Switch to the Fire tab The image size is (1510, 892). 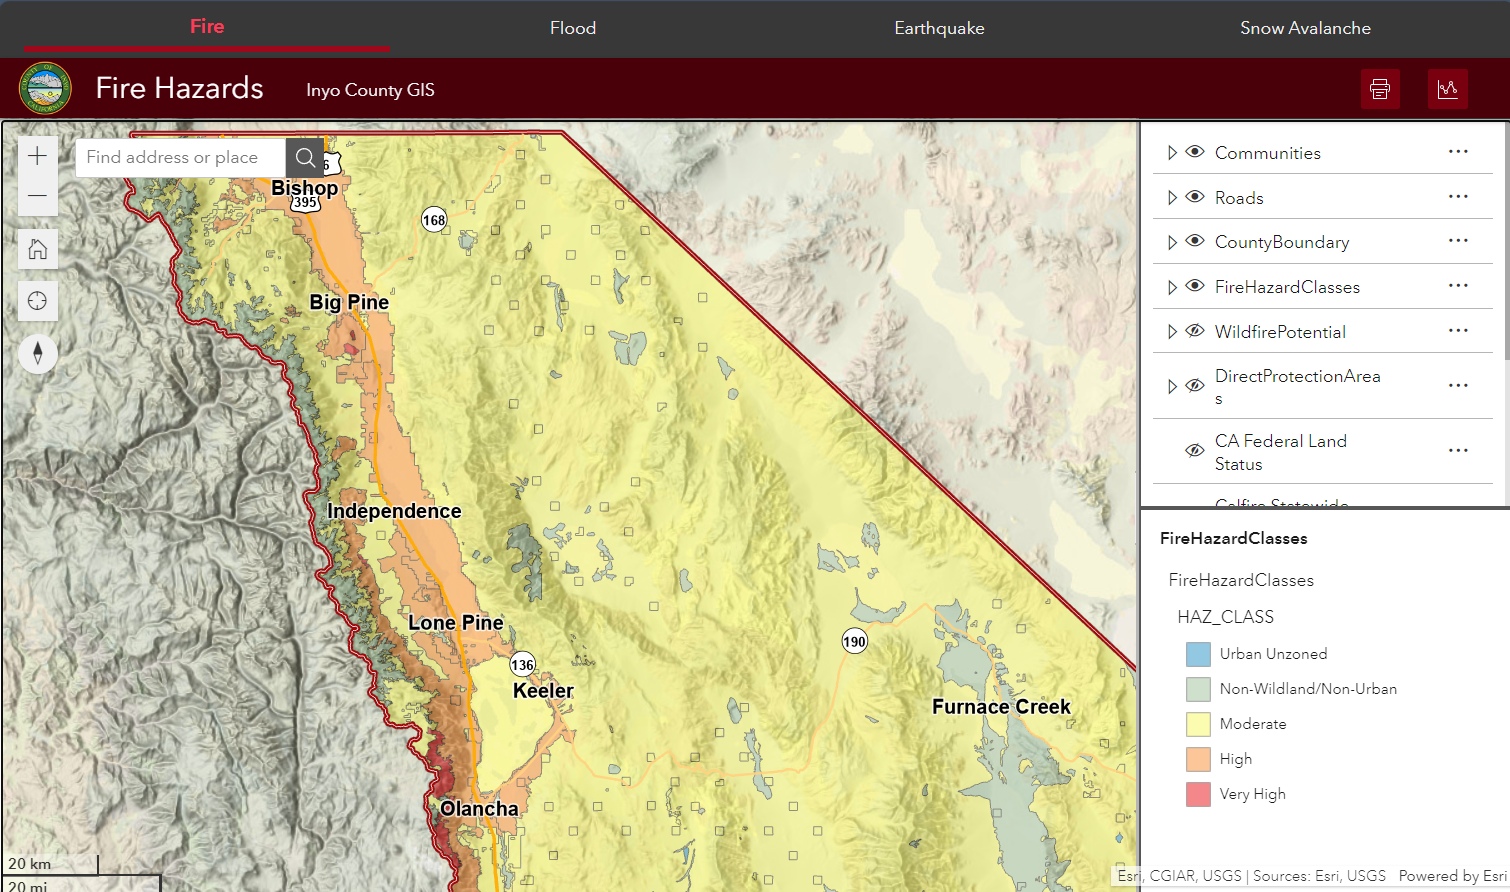coord(207,27)
